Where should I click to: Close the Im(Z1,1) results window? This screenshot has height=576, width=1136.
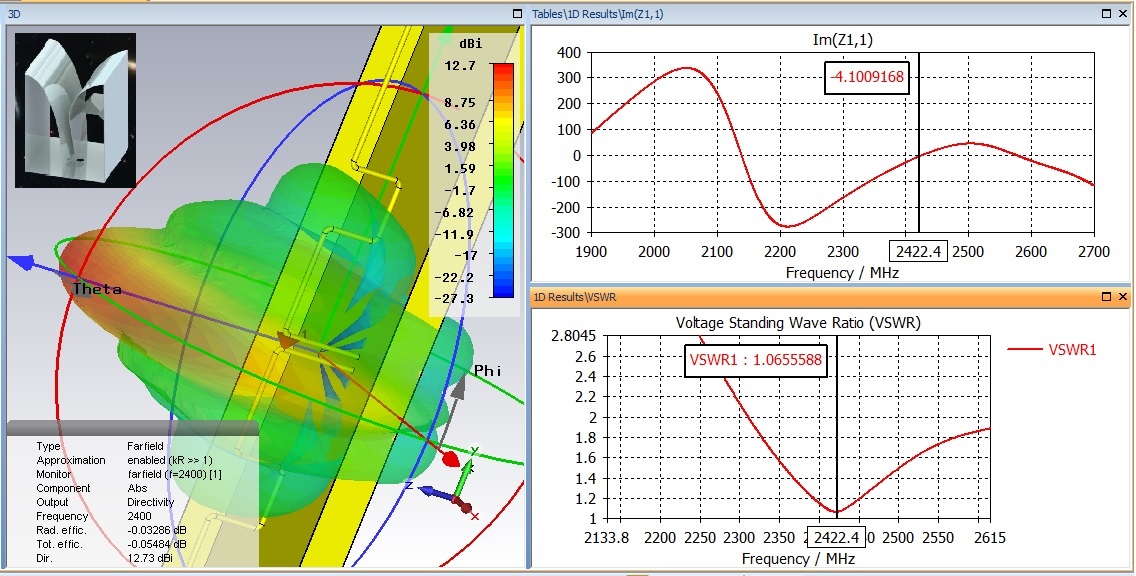pos(1123,14)
